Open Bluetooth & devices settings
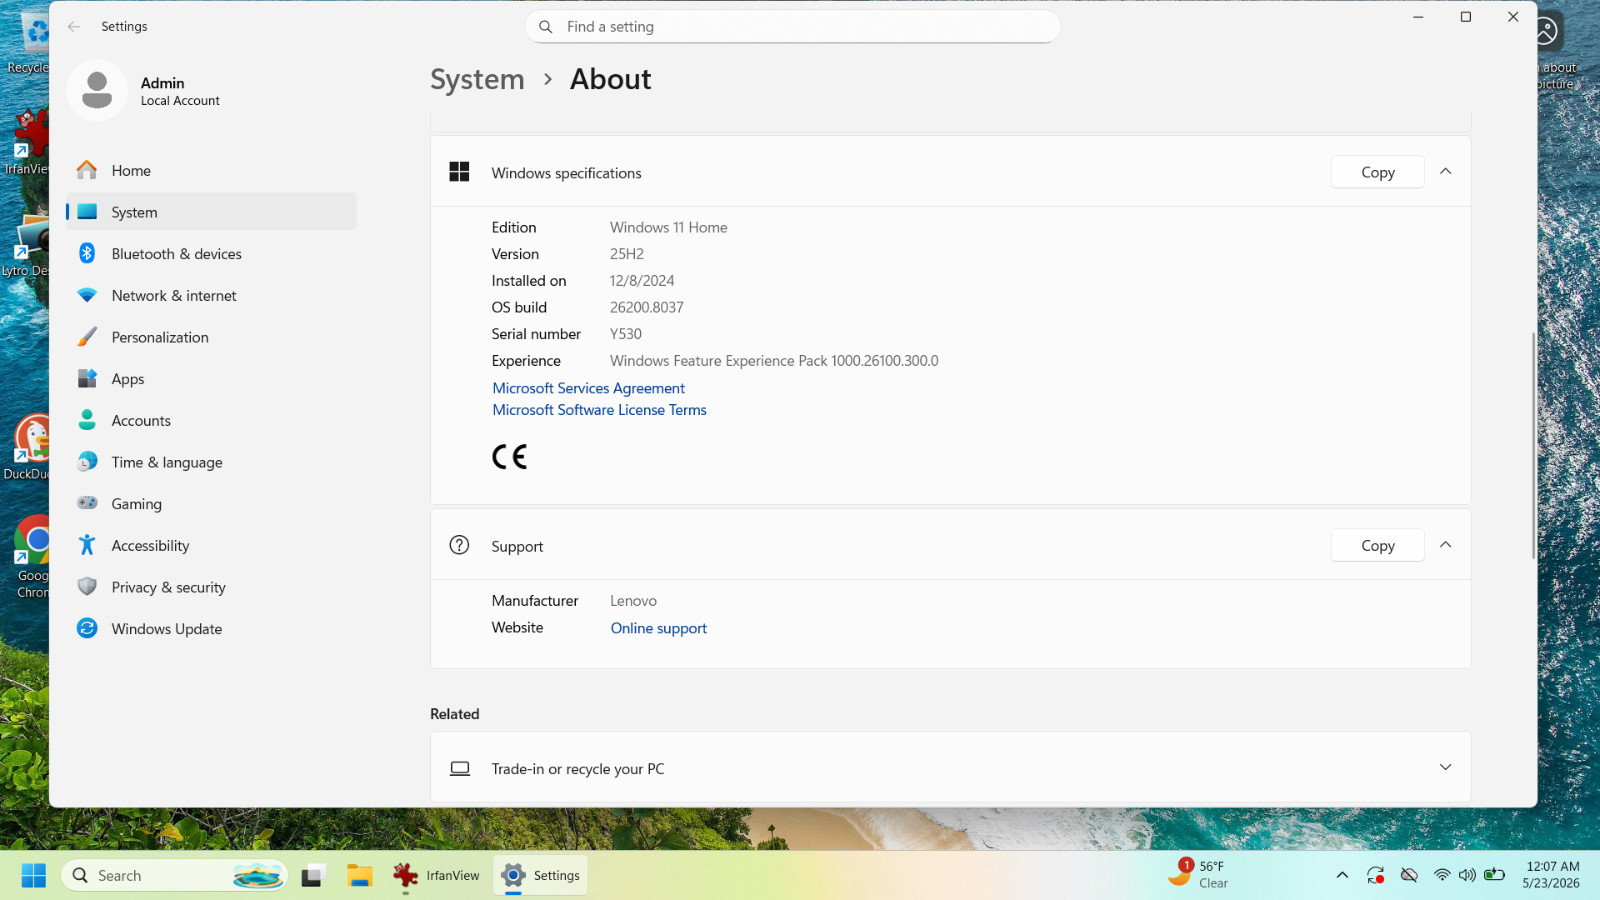Viewport: 1600px width, 900px height. 211,254
